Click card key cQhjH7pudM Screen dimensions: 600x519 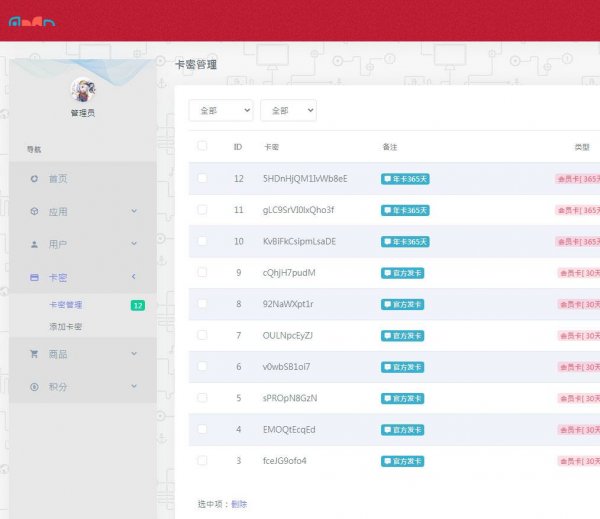click(289, 273)
